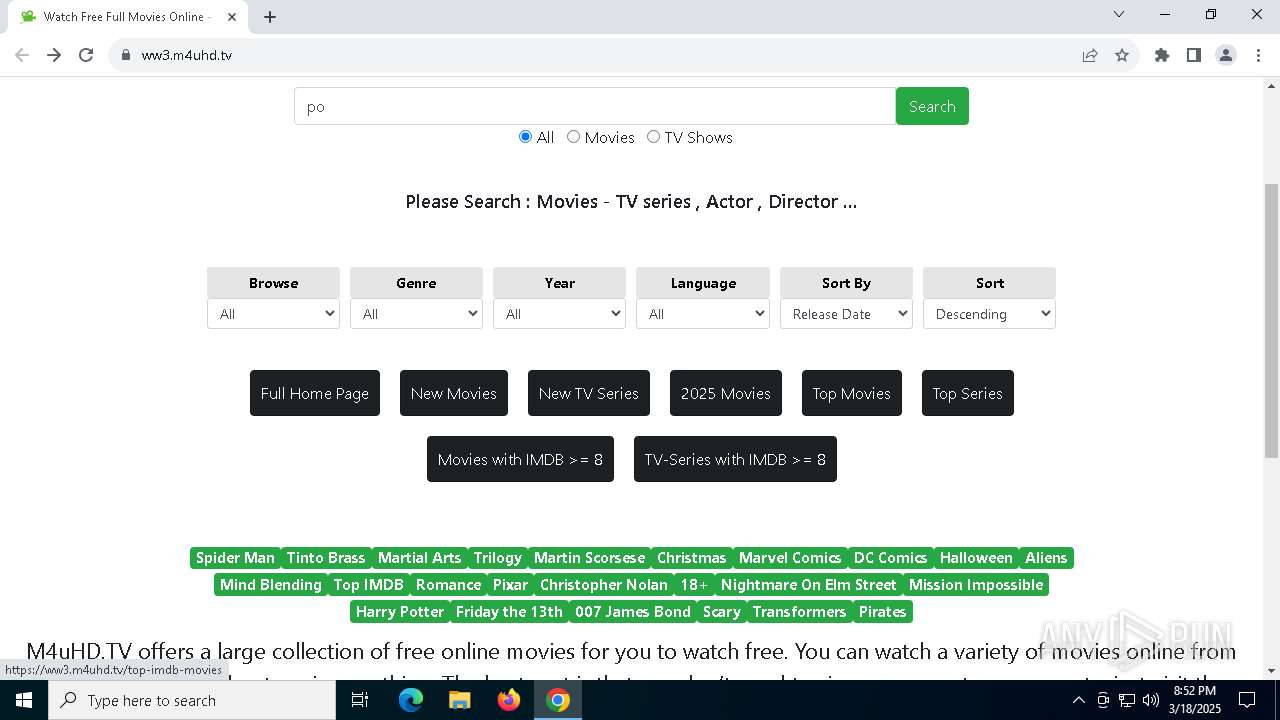Click the Top Series button
Image resolution: width=1280 pixels, height=720 pixels.
(x=968, y=393)
